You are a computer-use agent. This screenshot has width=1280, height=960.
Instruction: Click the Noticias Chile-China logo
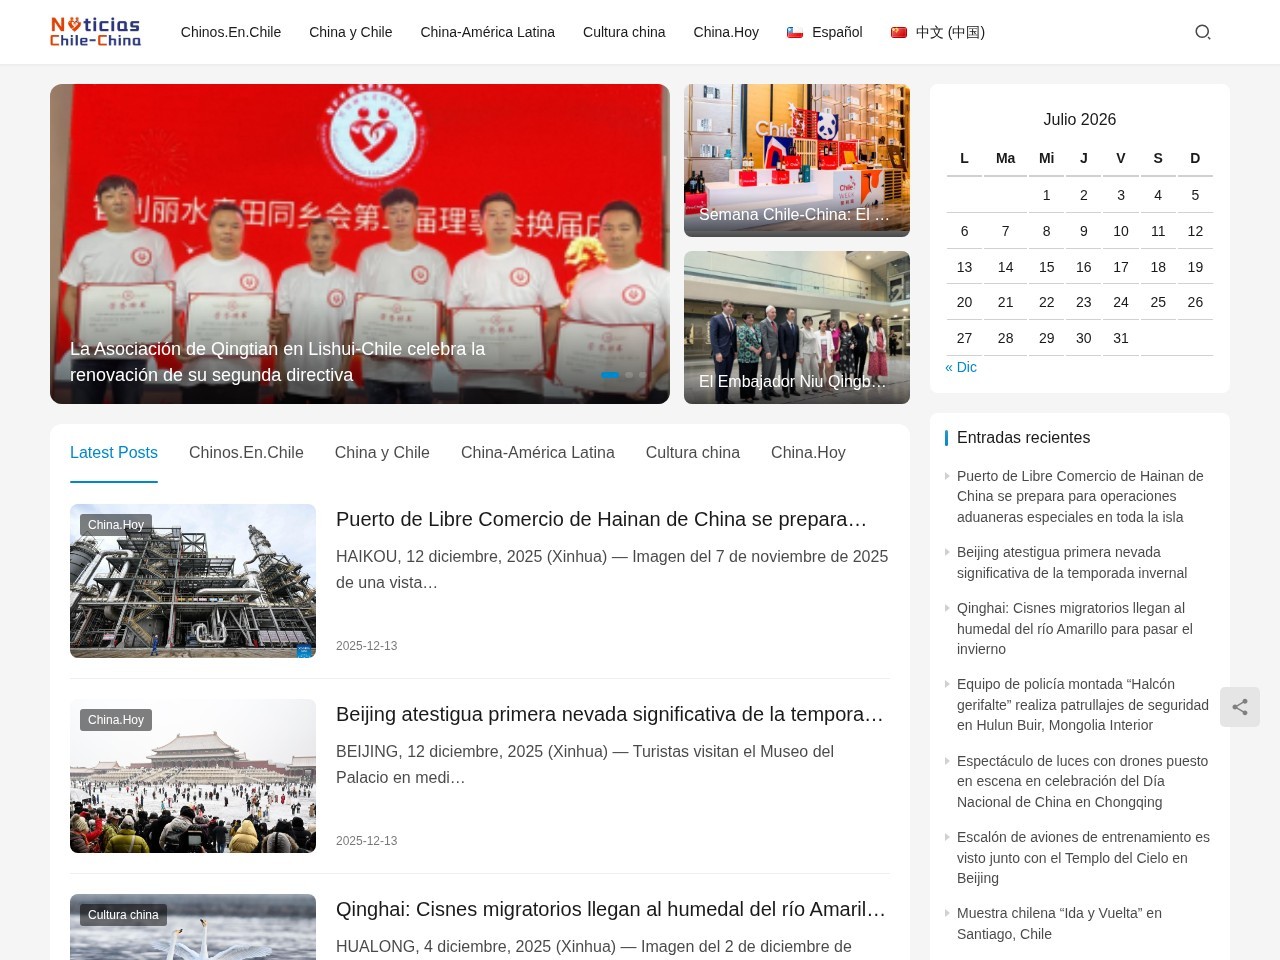(x=96, y=32)
